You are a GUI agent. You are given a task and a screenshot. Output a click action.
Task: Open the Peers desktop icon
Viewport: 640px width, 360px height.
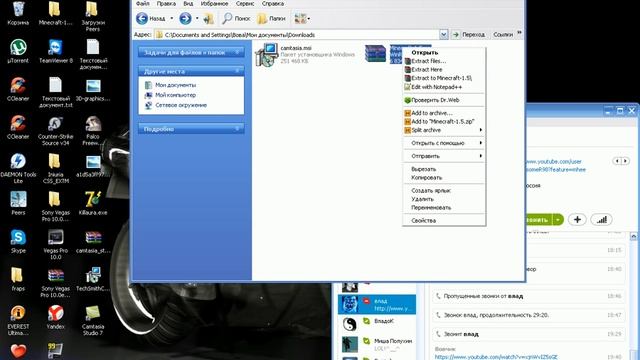pyautogui.click(x=18, y=203)
